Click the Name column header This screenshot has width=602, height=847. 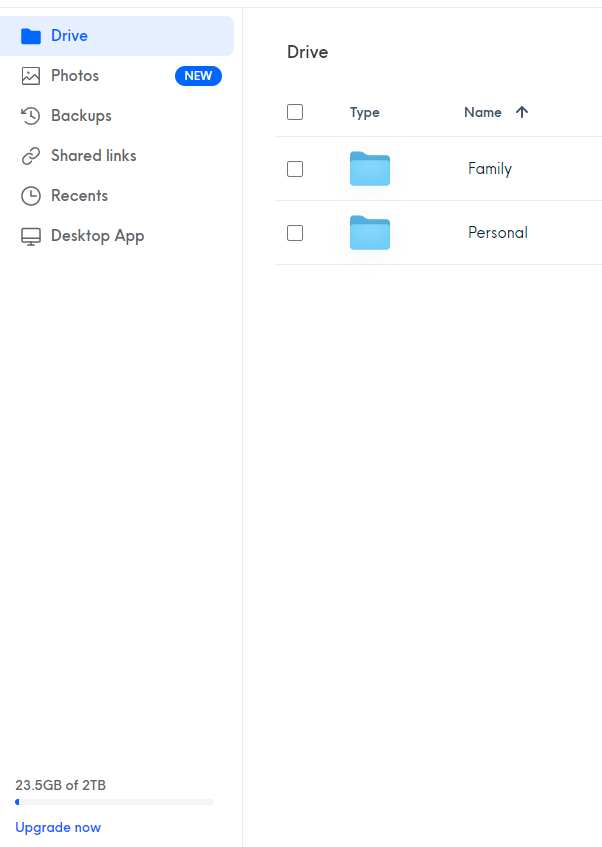tap(481, 112)
